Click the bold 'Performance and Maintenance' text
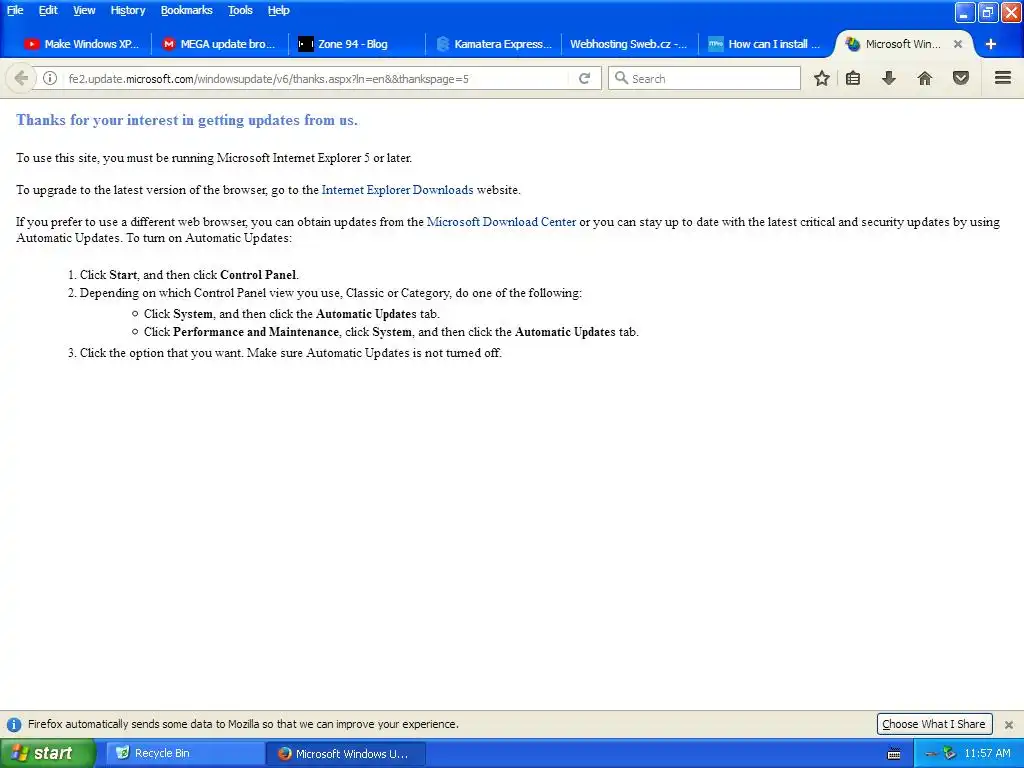This screenshot has width=1024, height=768. 256,332
